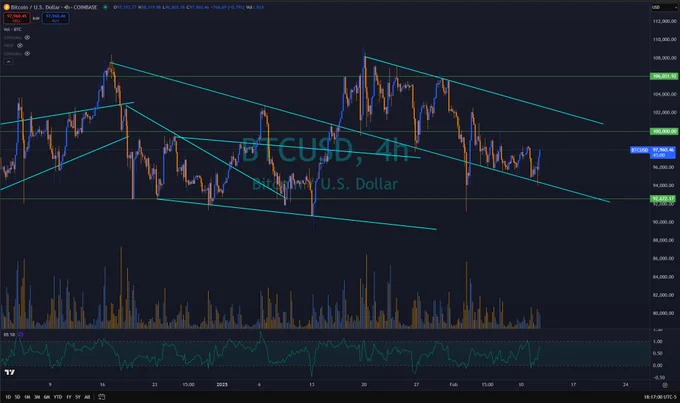680x403 pixels.
Task: Click the TradingView logo
Action: pos(10,372)
